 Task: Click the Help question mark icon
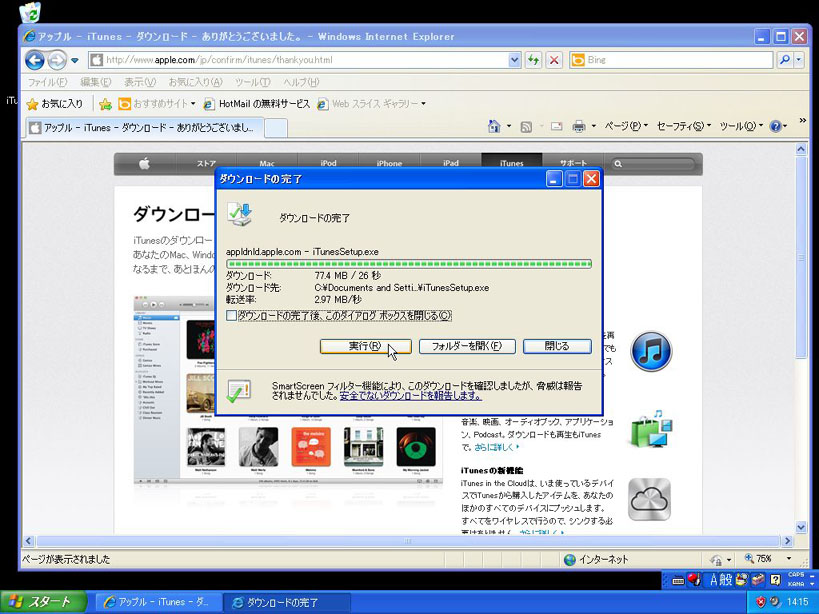775,126
